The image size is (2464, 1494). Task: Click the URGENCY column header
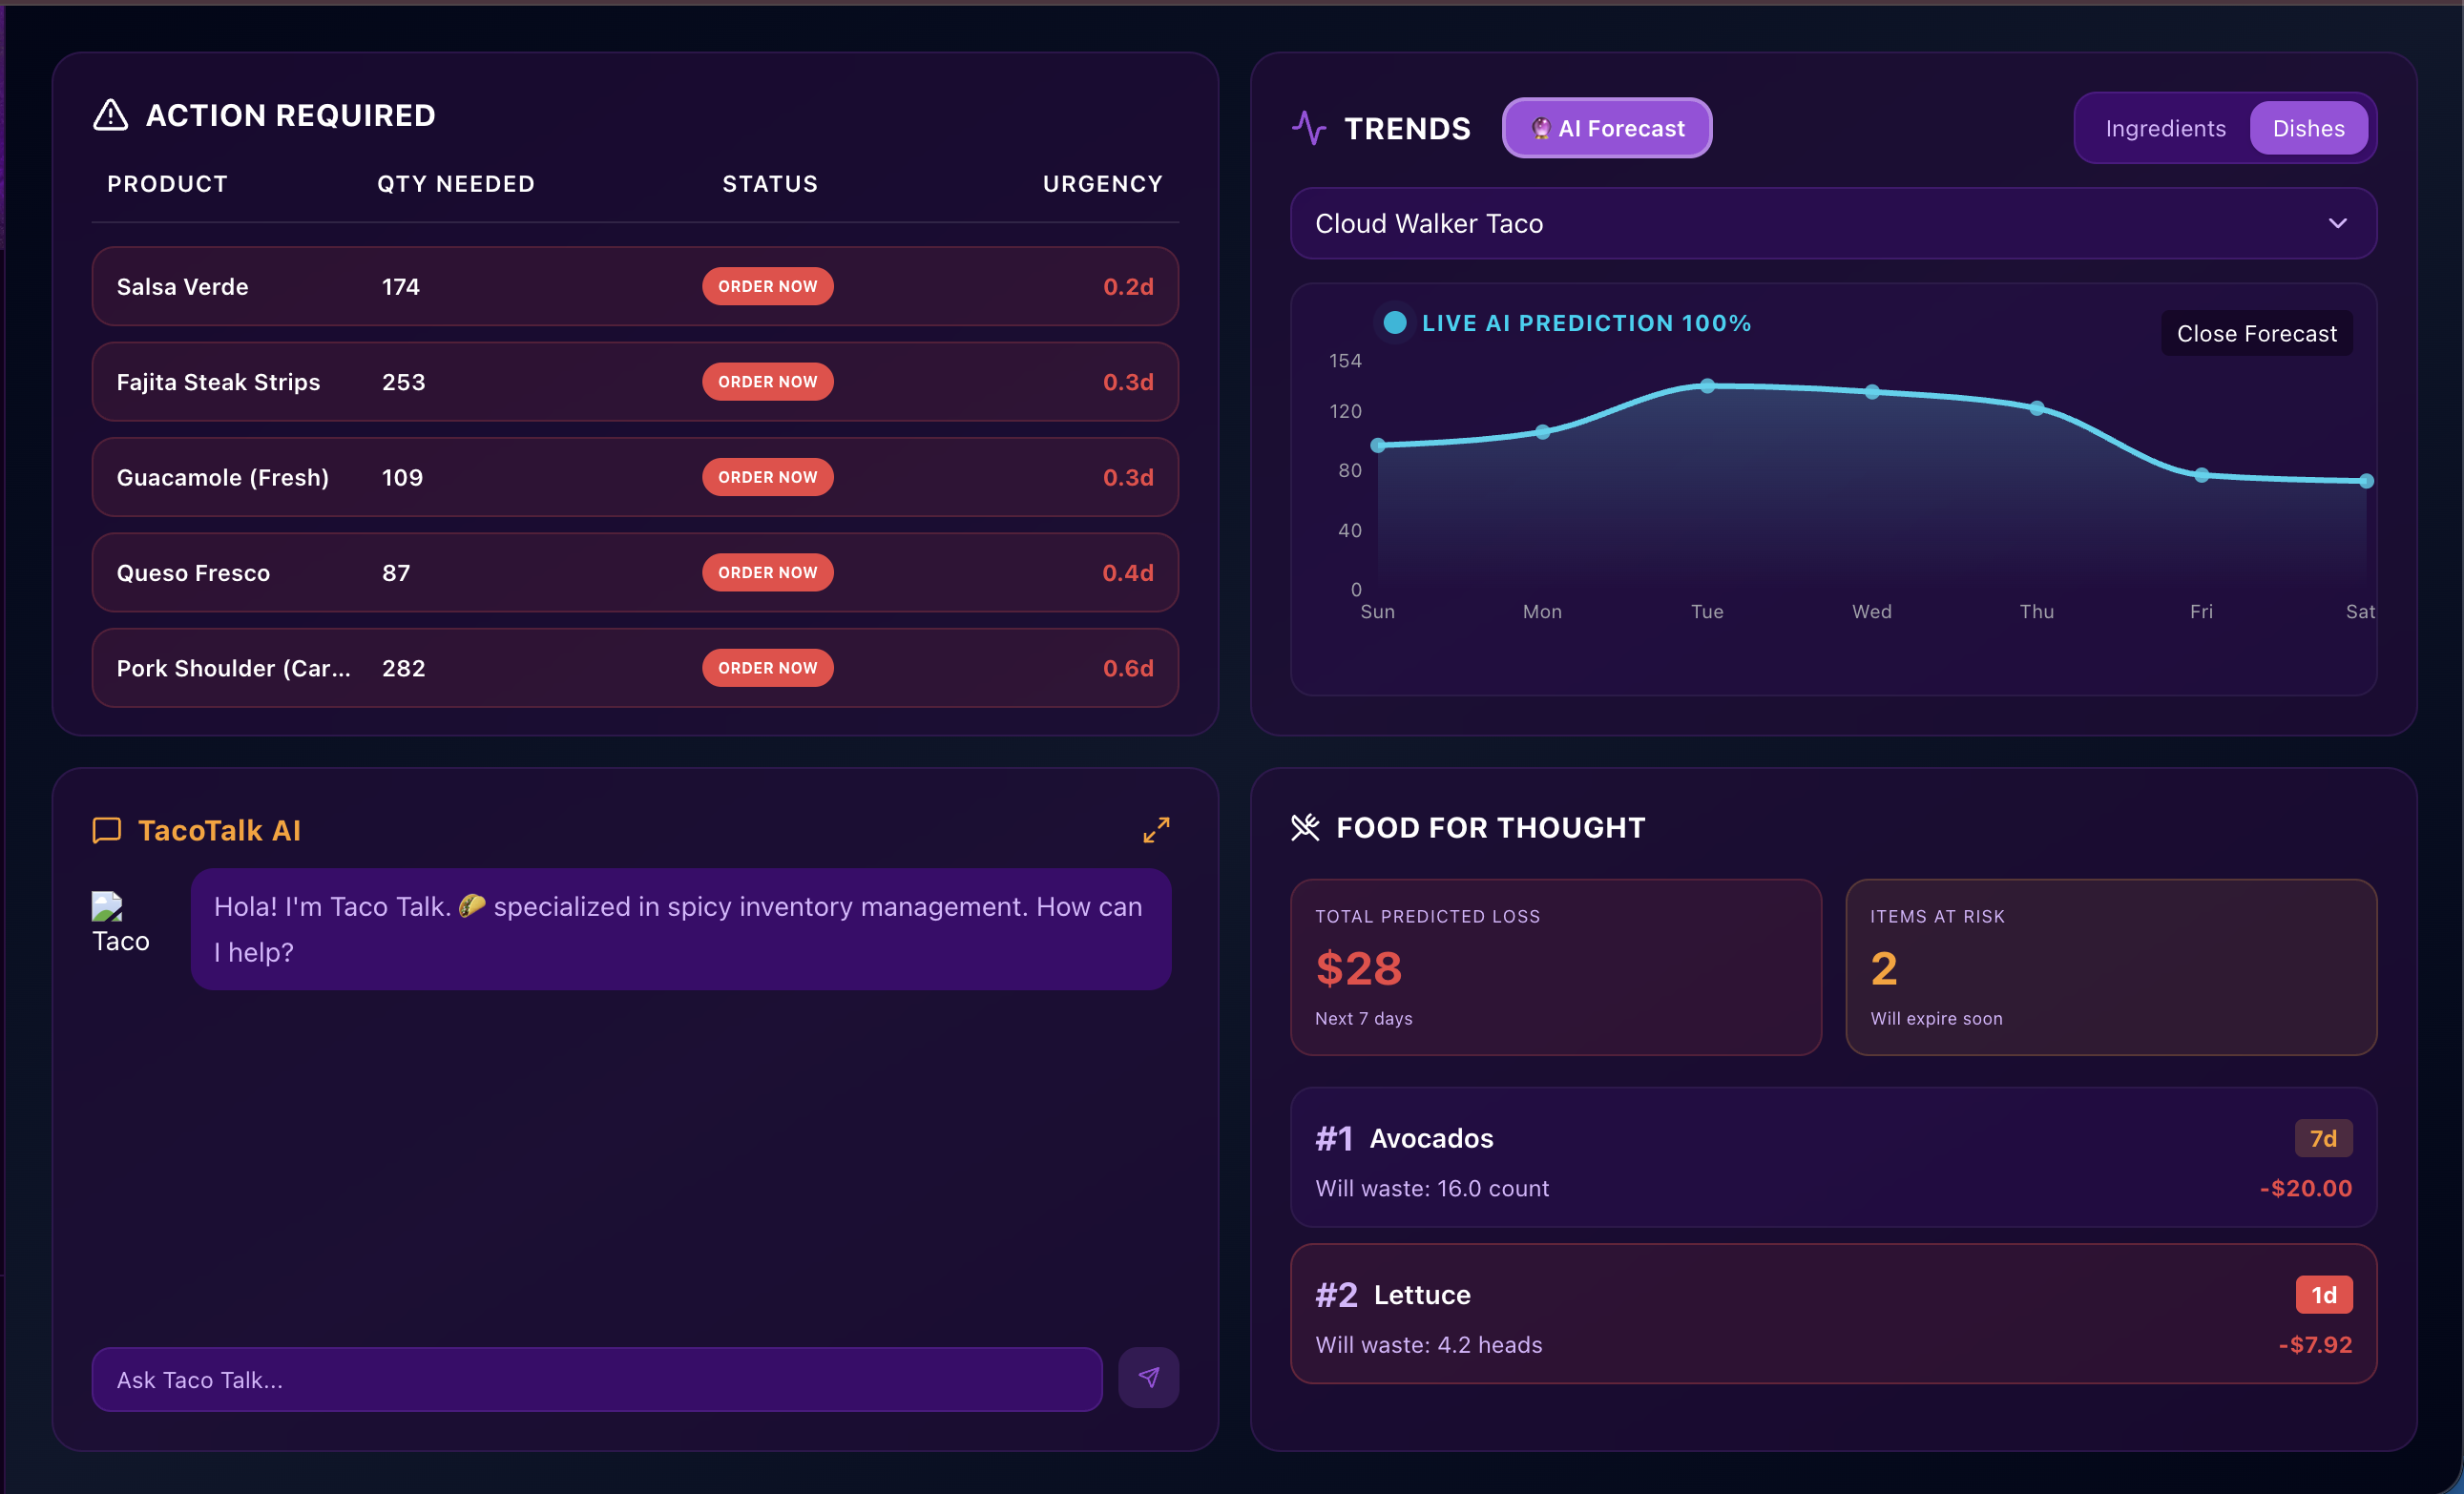click(x=1102, y=184)
